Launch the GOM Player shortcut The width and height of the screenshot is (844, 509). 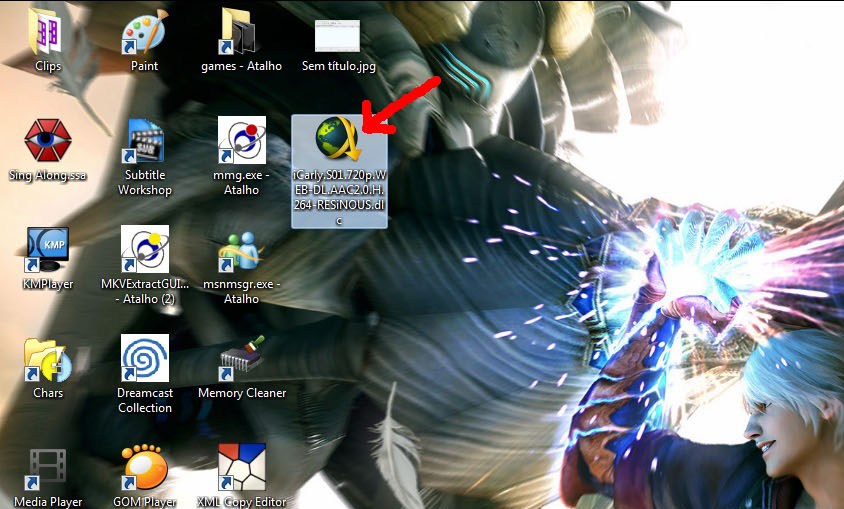[x=144, y=467]
